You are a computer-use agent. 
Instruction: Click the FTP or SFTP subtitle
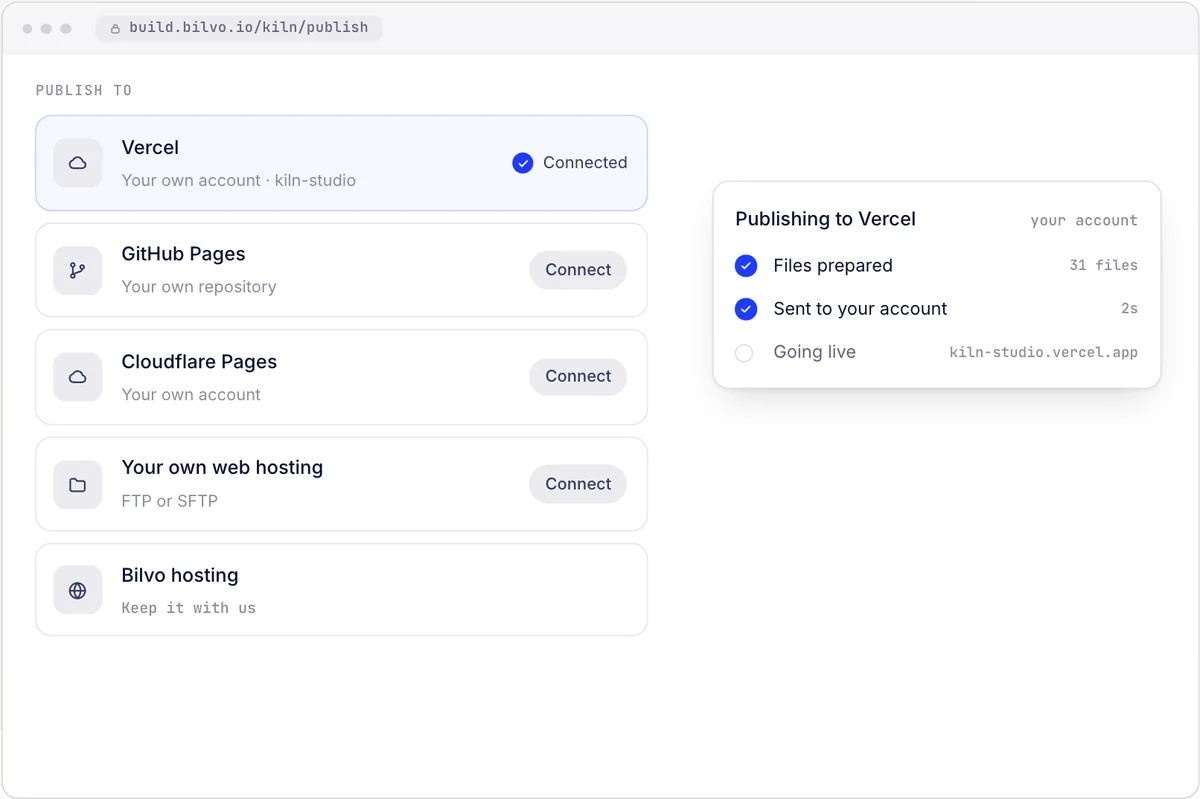click(x=169, y=501)
